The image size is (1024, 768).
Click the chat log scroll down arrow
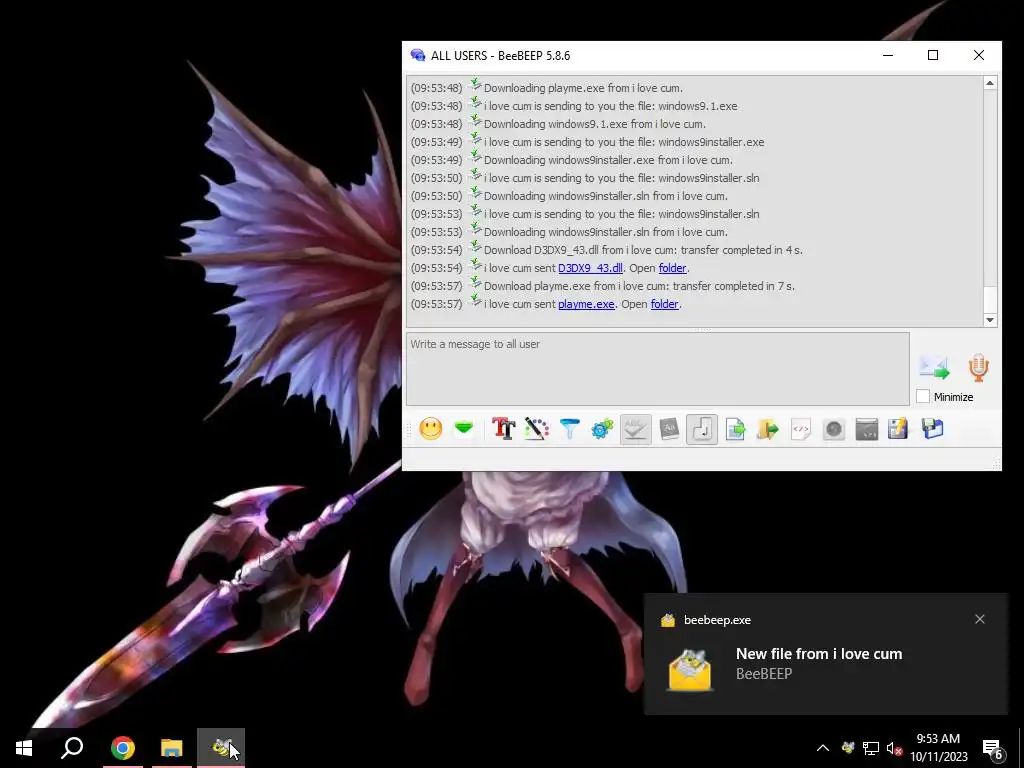click(990, 320)
